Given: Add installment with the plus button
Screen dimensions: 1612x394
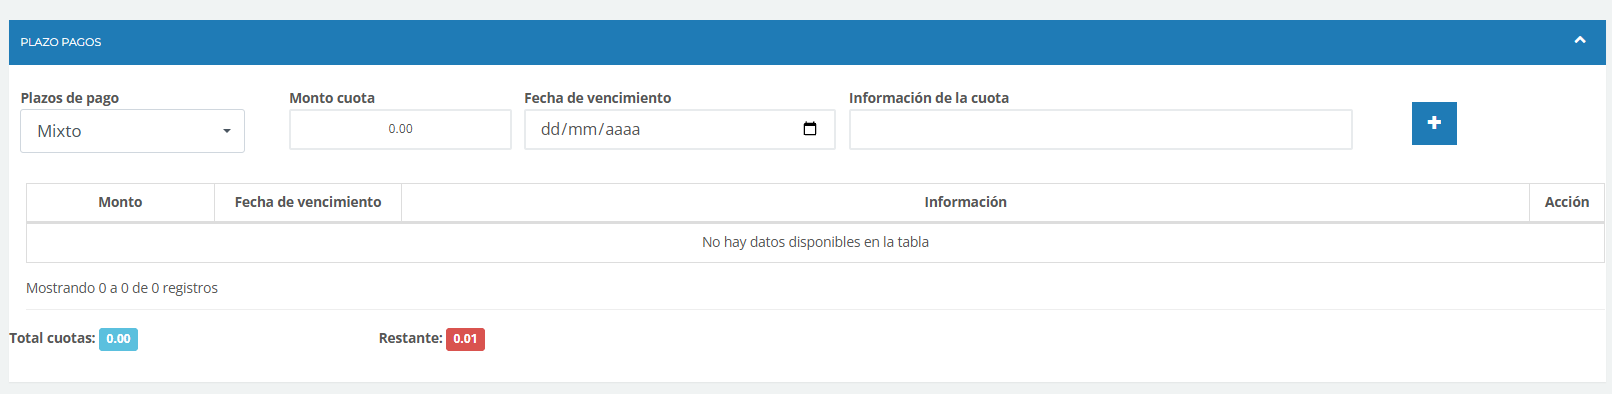Looking at the screenshot, I should pos(1434,123).
